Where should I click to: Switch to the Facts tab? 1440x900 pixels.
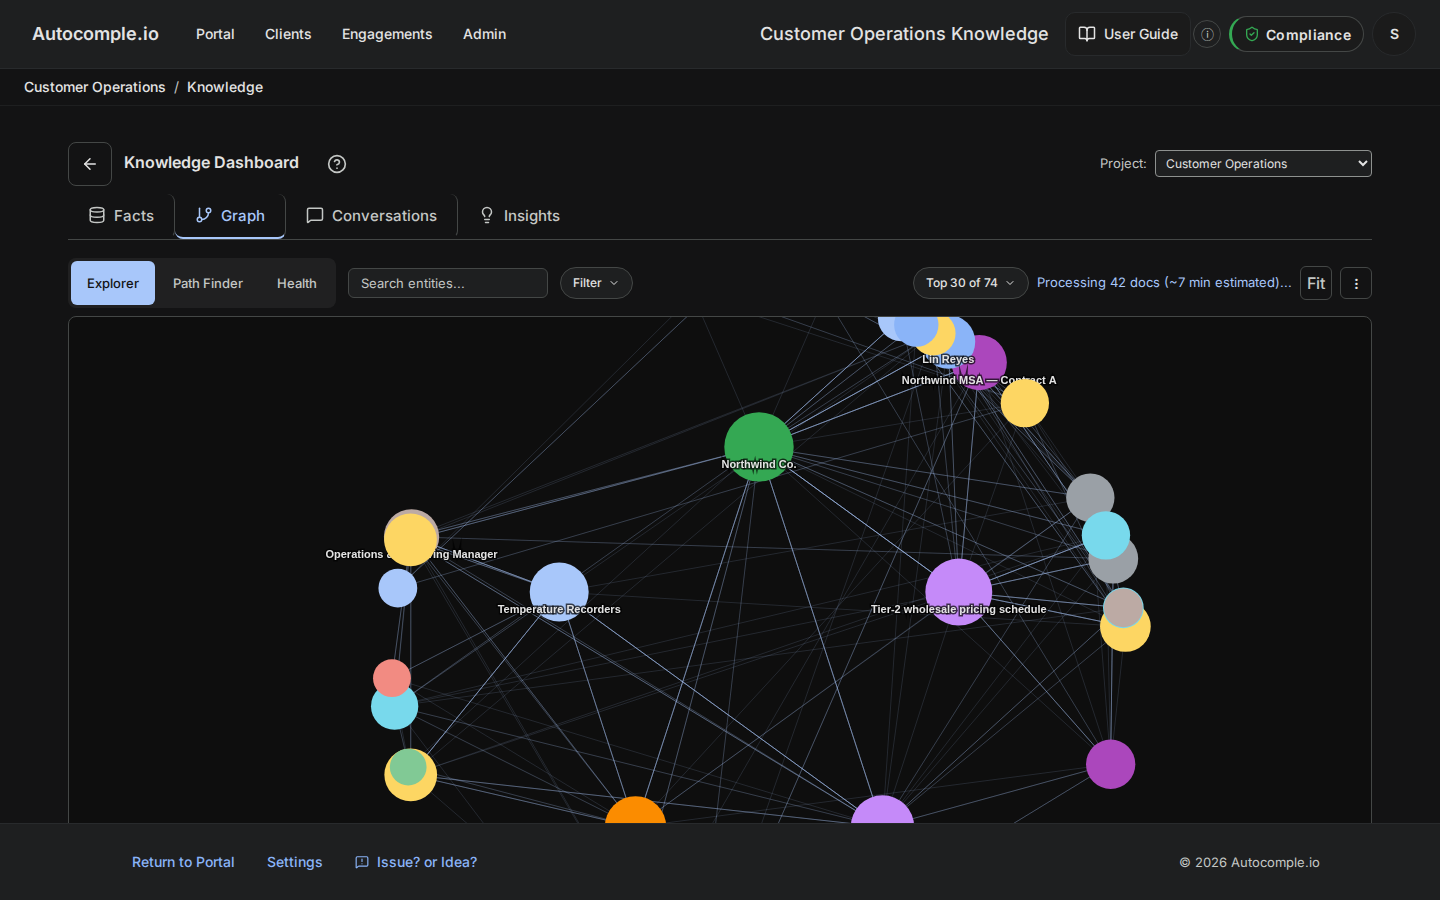point(121,216)
